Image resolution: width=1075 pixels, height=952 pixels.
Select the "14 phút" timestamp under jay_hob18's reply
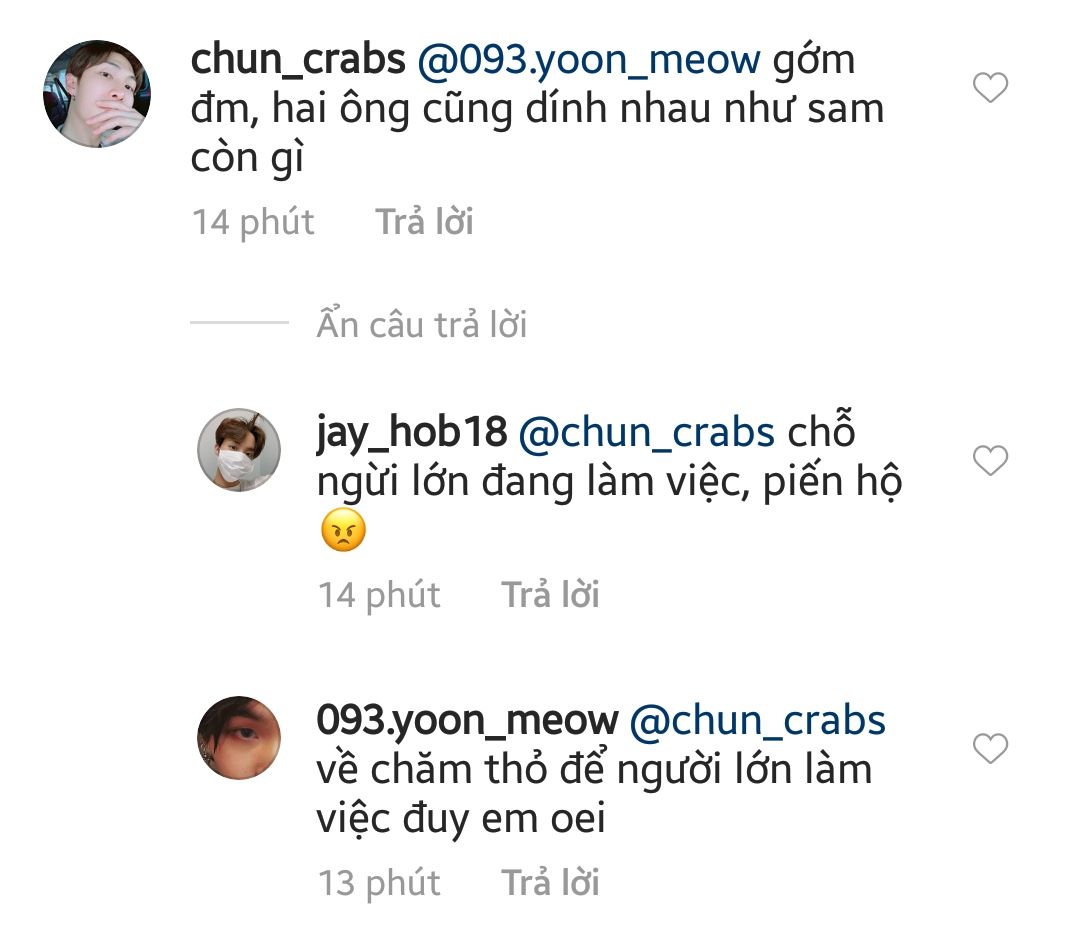tap(379, 595)
